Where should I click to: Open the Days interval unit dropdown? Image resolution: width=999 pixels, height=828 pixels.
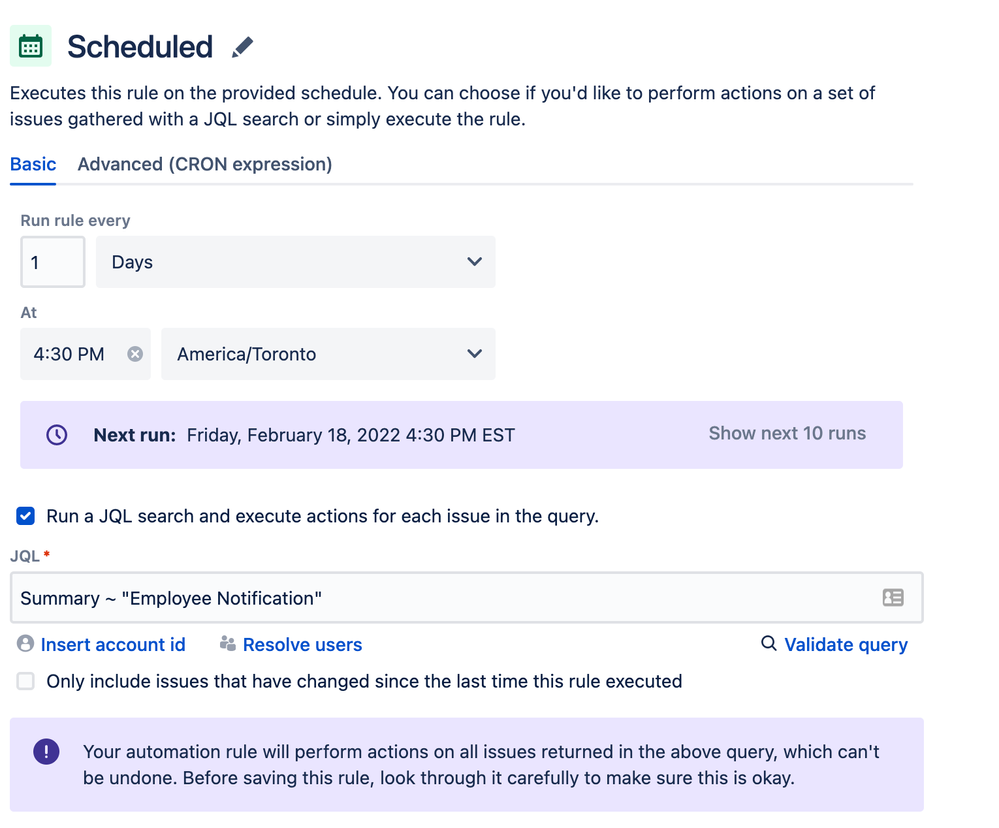click(295, 262)
